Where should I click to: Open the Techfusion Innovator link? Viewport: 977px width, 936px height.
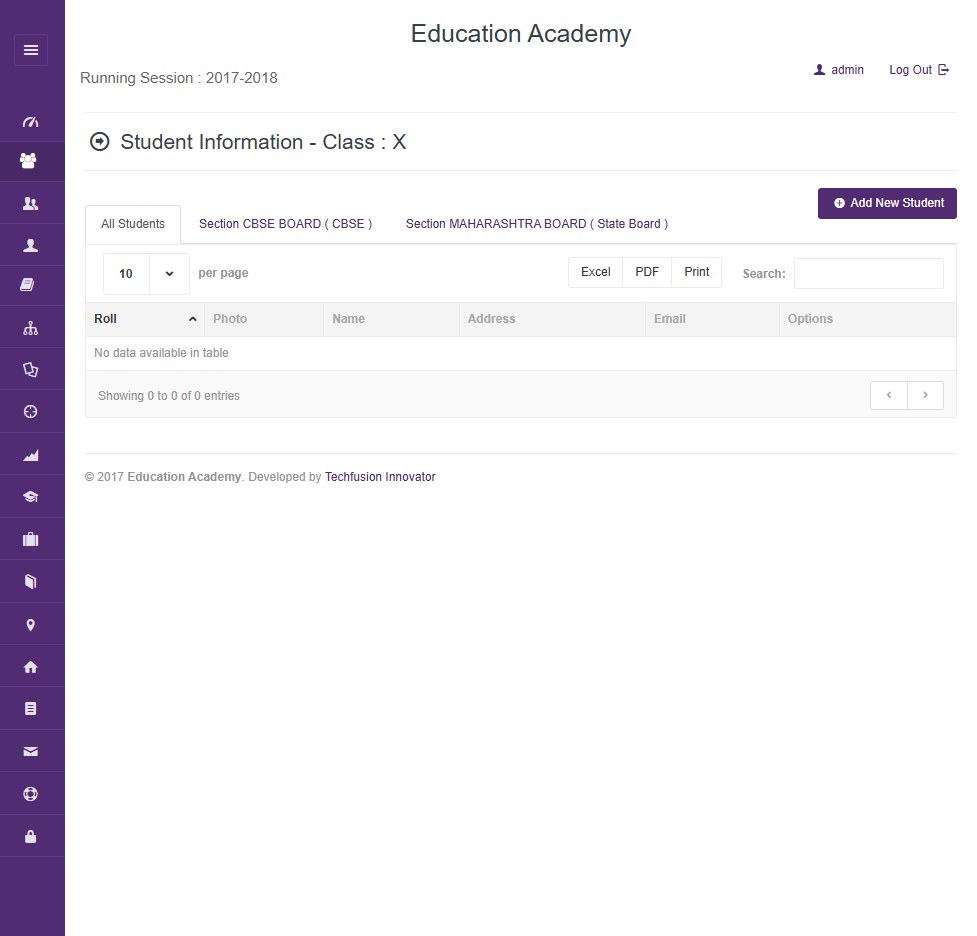[x=380, y=477]
